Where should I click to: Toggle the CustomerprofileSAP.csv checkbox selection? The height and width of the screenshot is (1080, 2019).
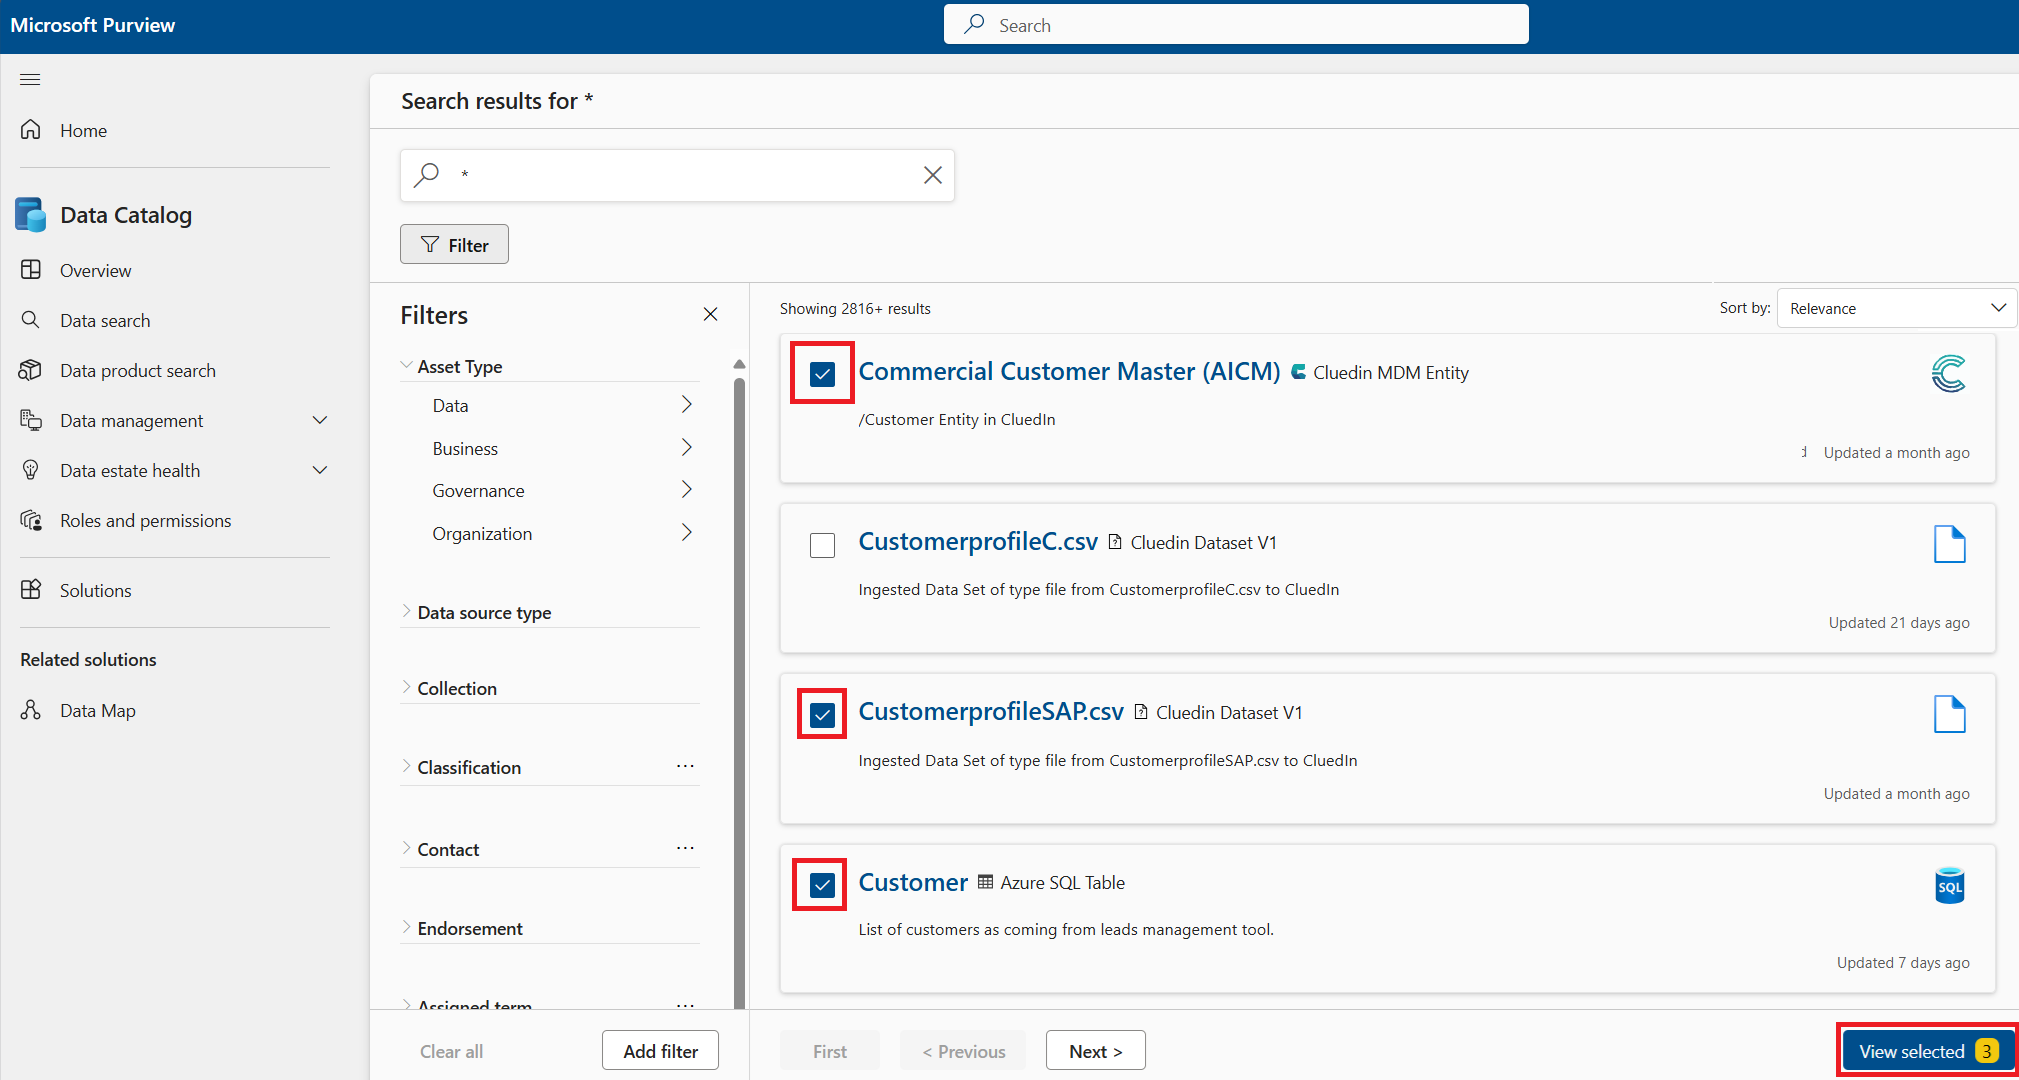point(824,714)
